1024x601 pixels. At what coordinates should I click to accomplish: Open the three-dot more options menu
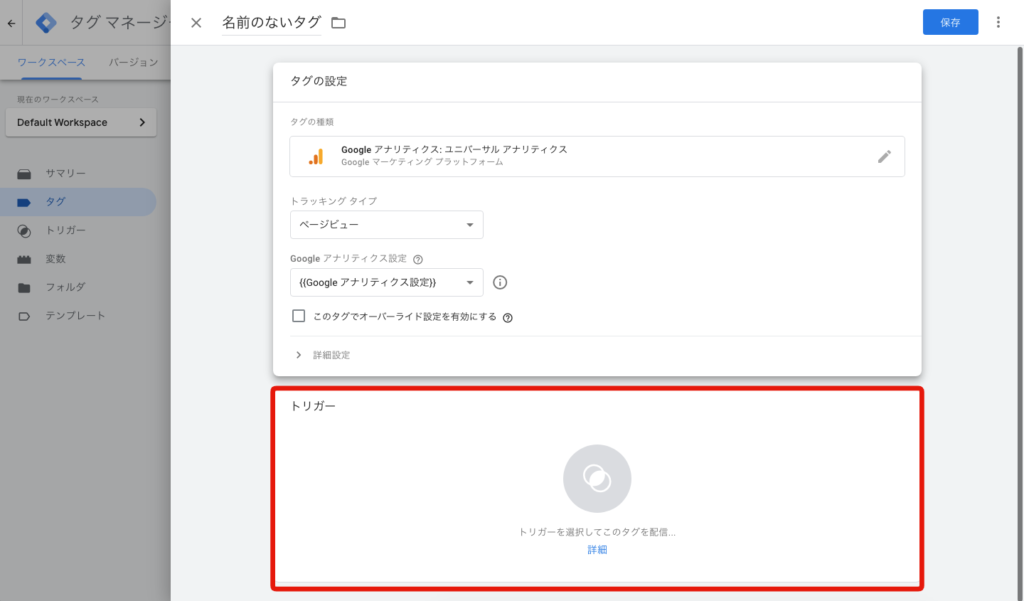pos(998,22)
